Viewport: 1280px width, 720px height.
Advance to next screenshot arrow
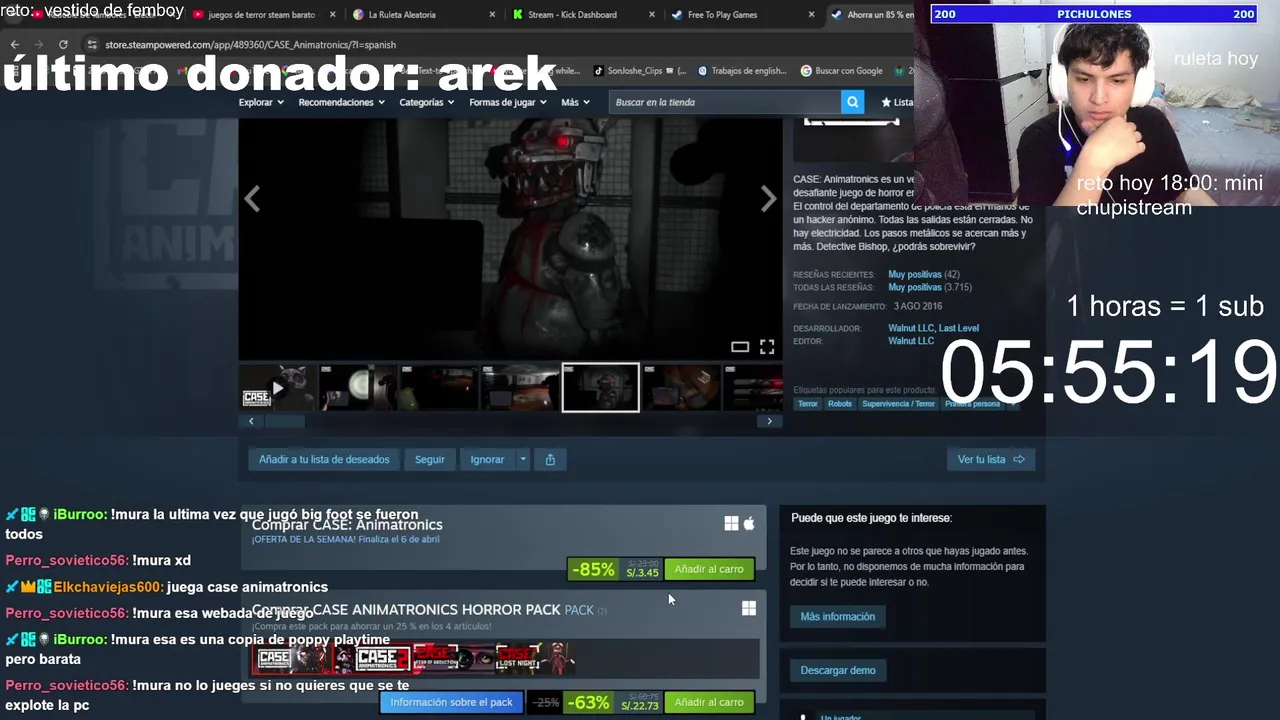(768, 199)
